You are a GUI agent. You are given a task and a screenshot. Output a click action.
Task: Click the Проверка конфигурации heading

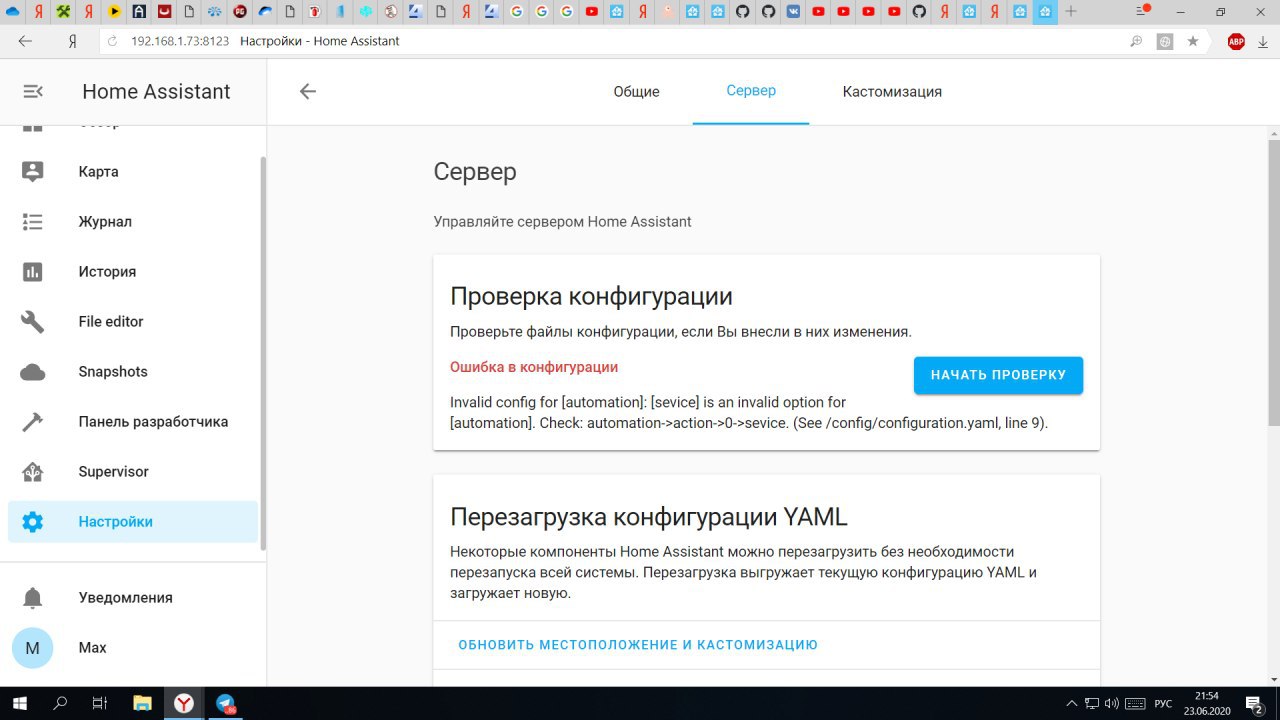coord(591,296)
